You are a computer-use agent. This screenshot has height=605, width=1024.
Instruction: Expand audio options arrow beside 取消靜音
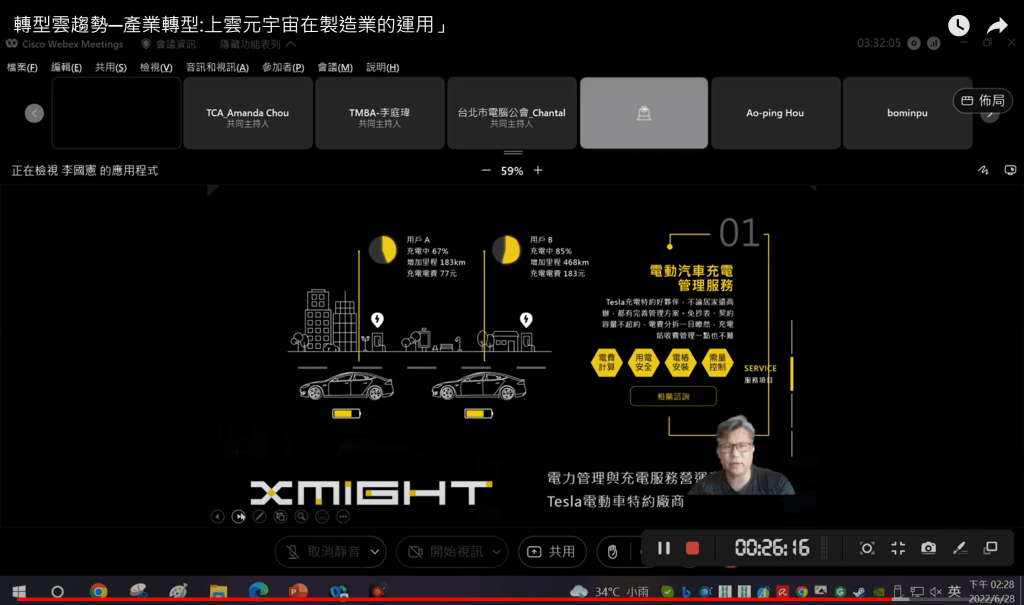(x=375, y=551)
